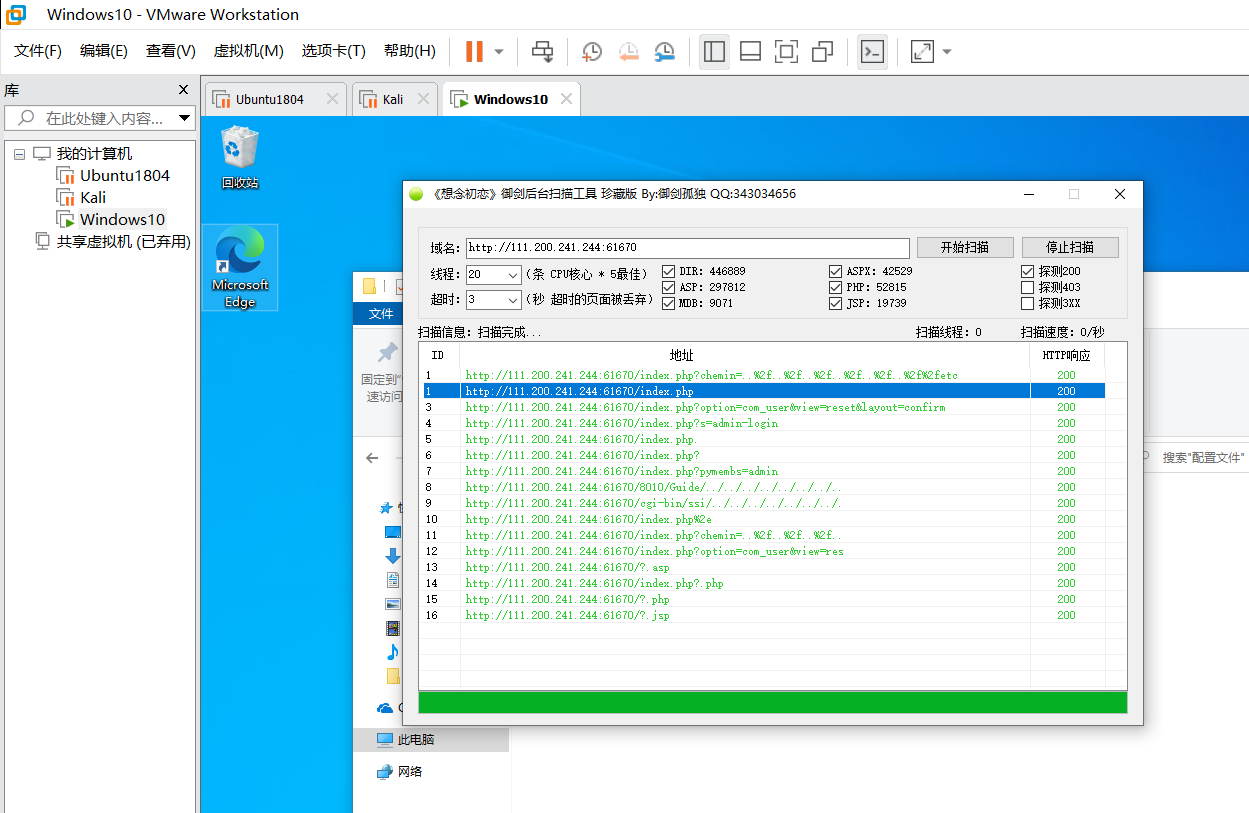Take a snapshot of the virtual machine
The width and height of the screenshot is (1249, 813).
pos(592,51)
